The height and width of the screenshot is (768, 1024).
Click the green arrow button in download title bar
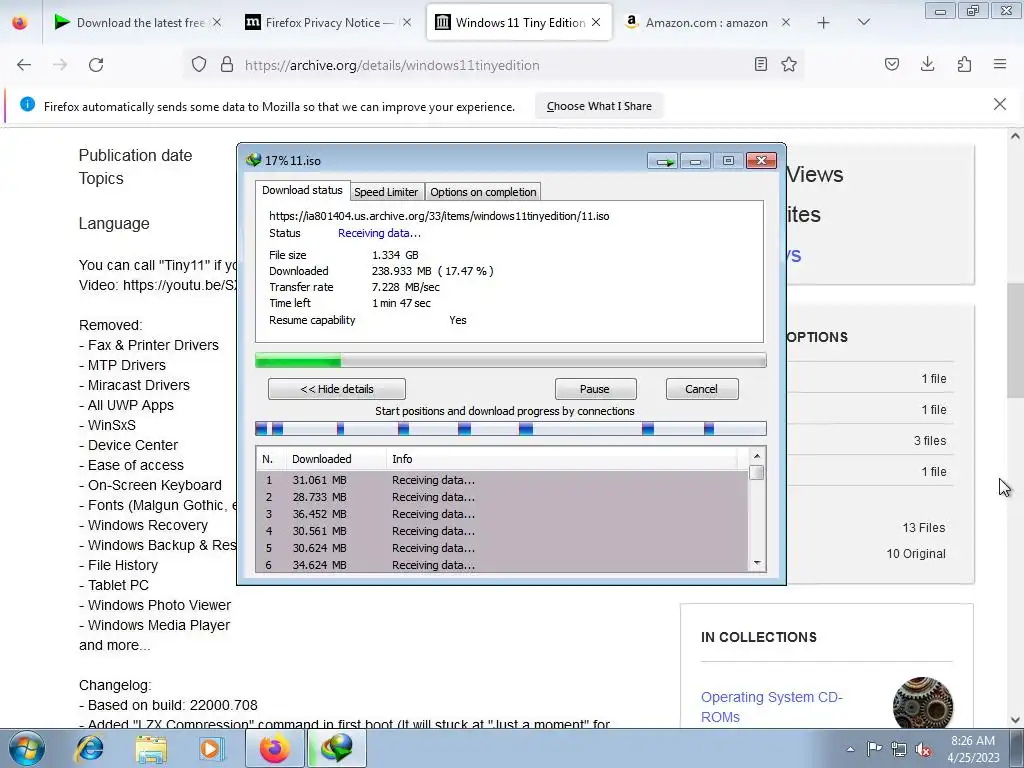click(663, 161)
